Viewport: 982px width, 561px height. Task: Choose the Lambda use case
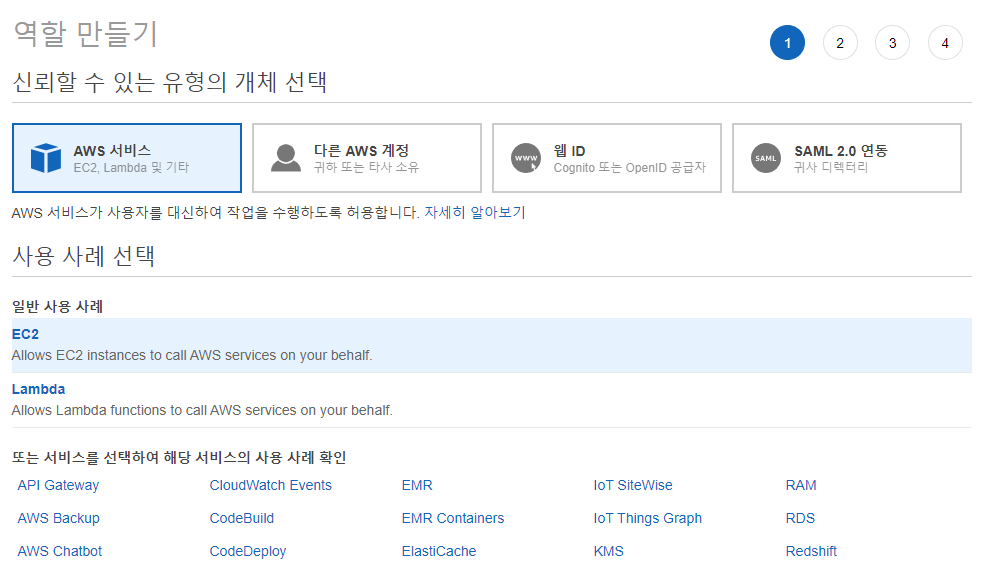coord(492,400)
